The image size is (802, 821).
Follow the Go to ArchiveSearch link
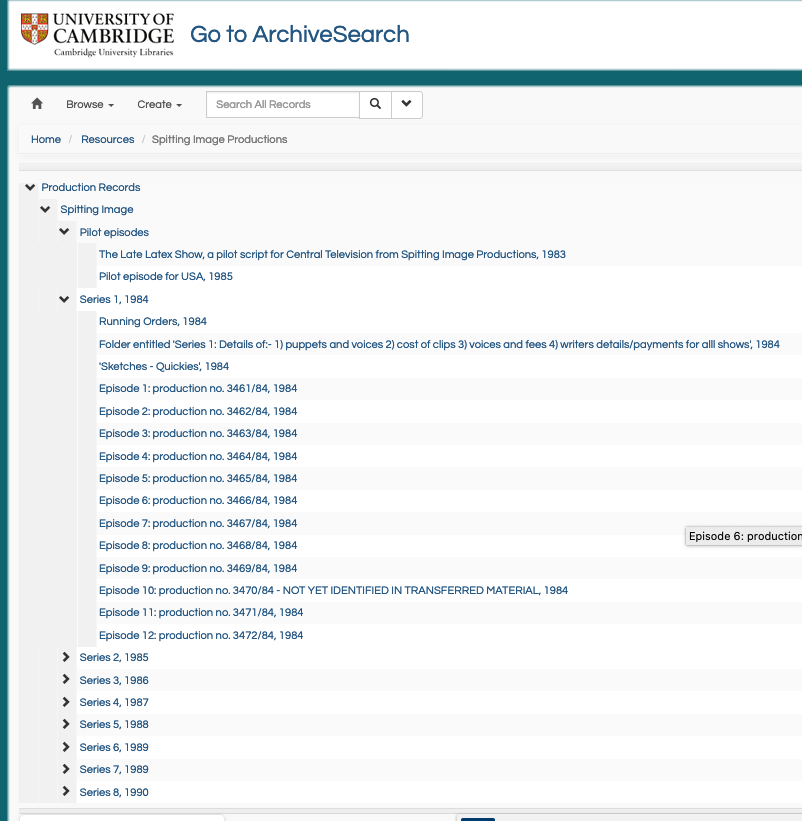click(x=299, y=35)
